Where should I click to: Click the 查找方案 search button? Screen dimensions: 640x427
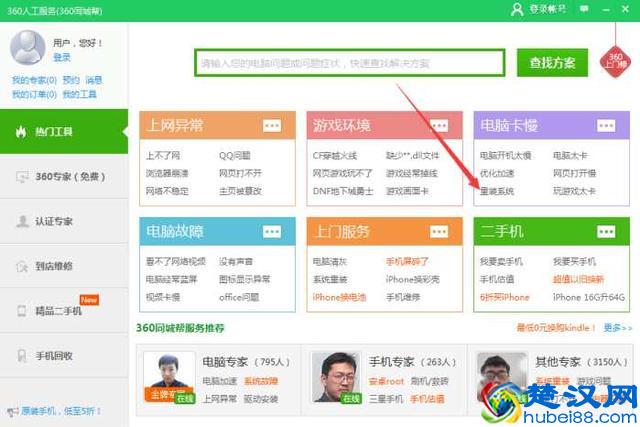pyautogui.click(x=552, y=62)
